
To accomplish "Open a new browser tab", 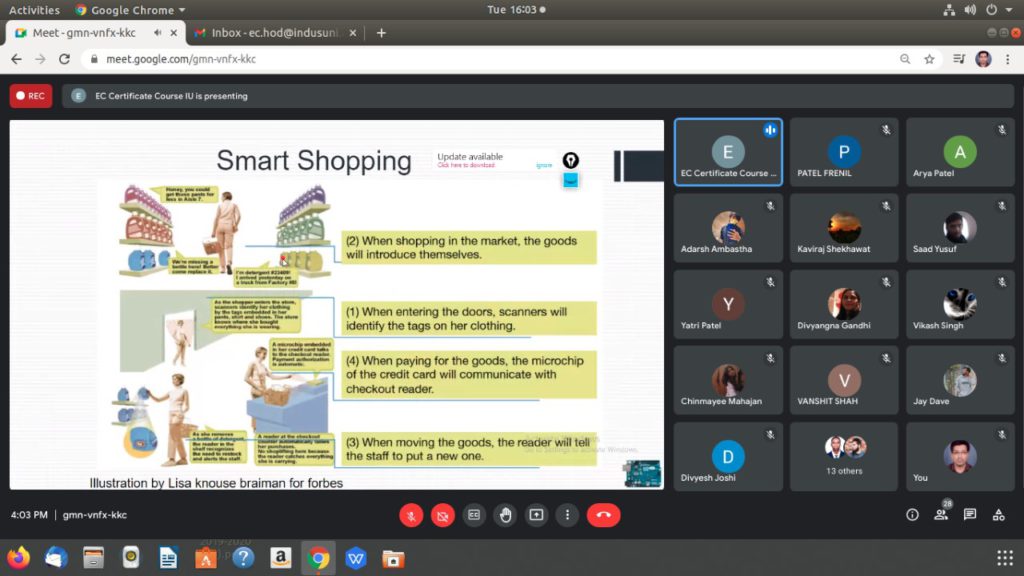I will click(x=381, y=33).
